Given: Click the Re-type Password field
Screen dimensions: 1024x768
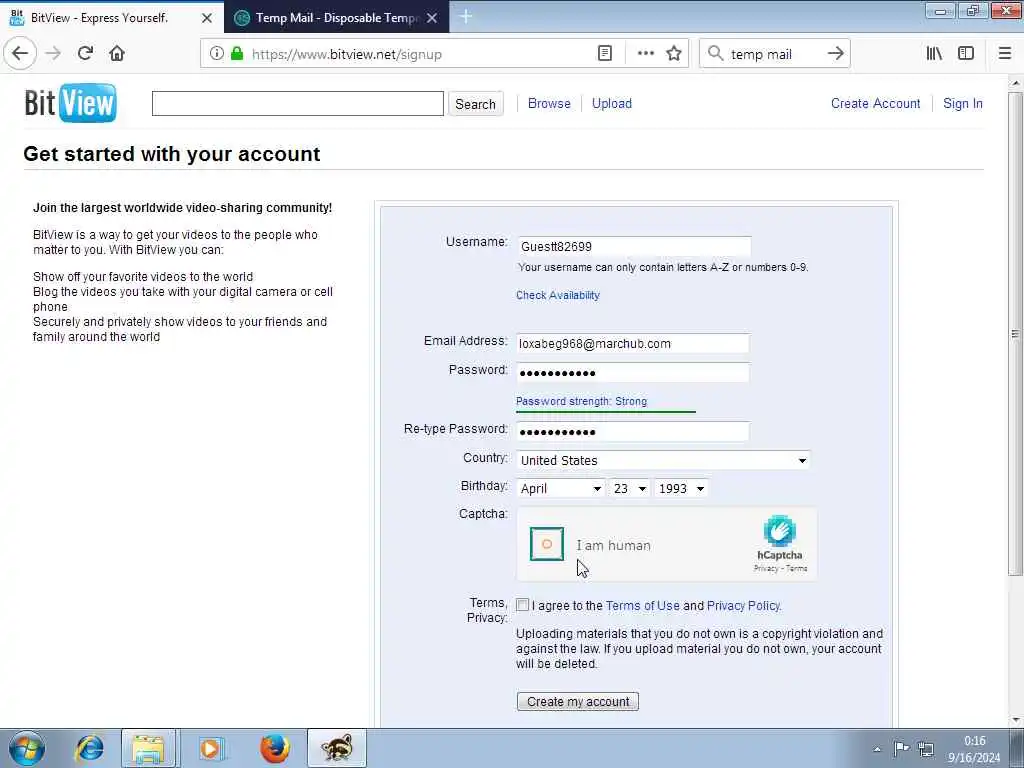Looking at the screenshot, I should [633, 432].
